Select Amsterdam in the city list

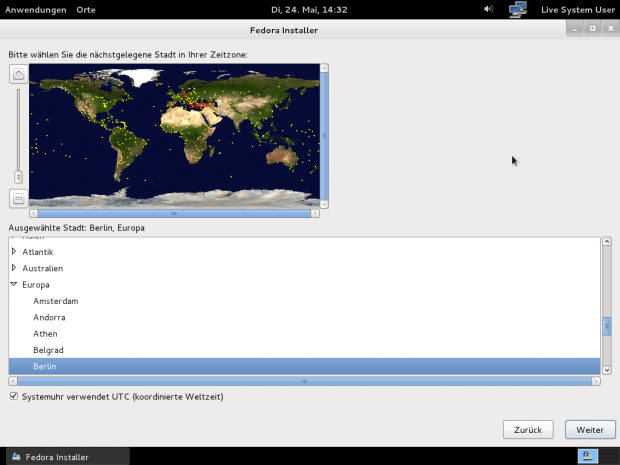pos(56,301)
